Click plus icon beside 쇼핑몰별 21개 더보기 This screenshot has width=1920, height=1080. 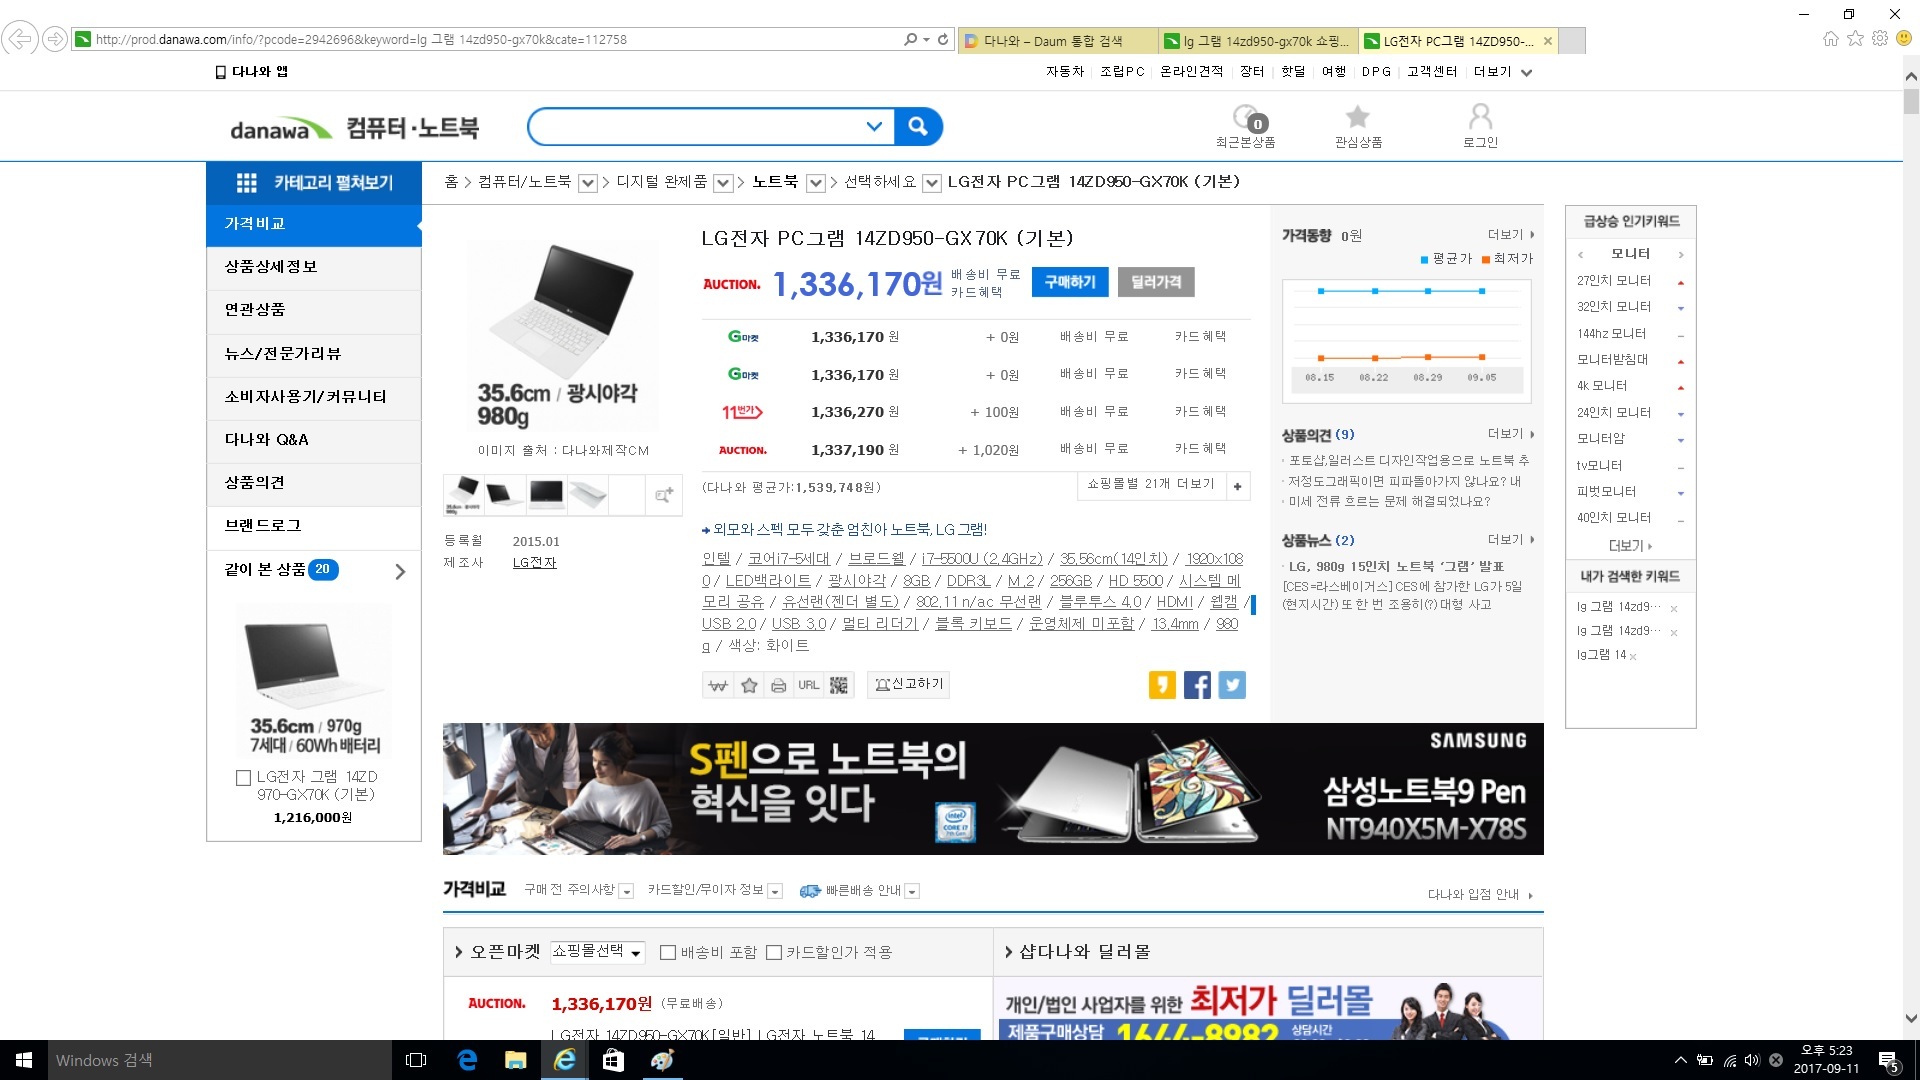pos(1238,486)
